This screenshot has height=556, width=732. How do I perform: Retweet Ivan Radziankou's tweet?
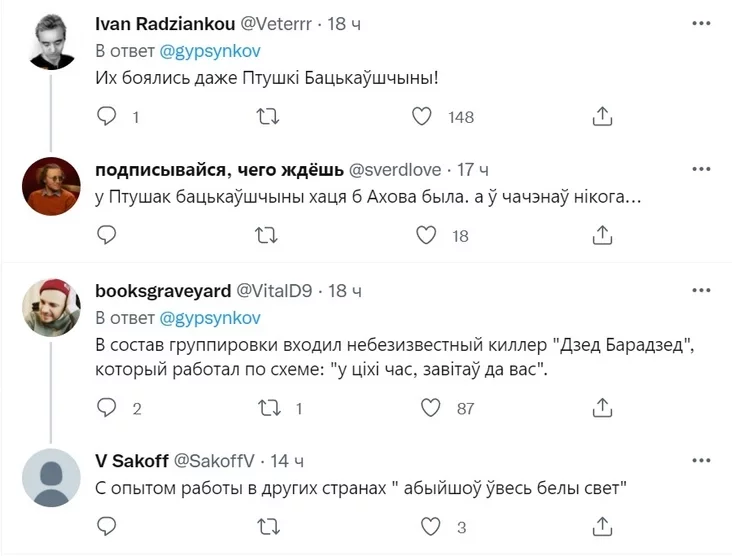(x=268, y=118)
